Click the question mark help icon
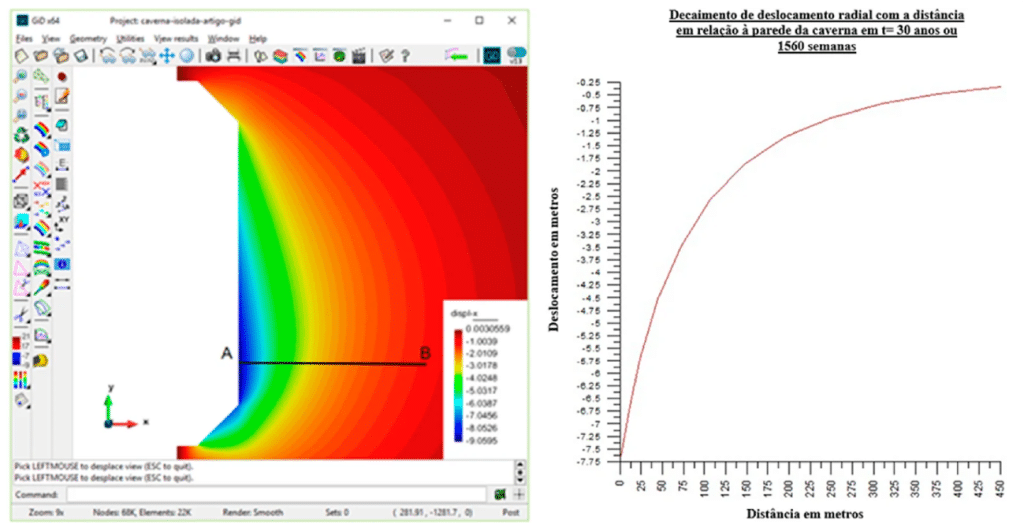The width and height of the screenshot is (1024, 524). point(405,56)
